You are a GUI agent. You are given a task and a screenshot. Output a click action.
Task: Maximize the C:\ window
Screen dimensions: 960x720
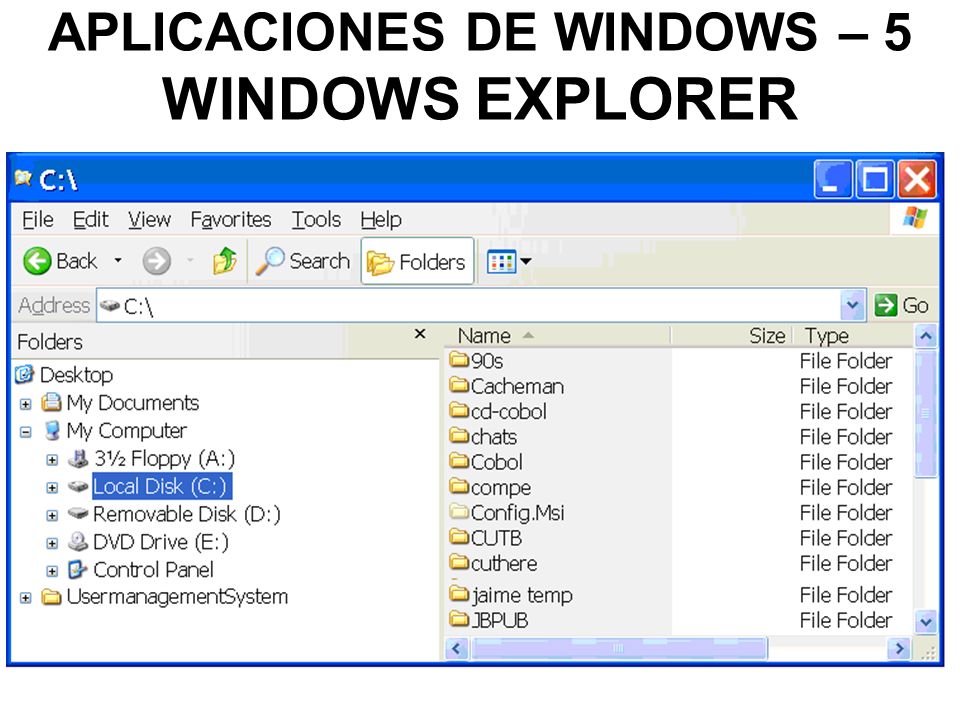point(875,179)
